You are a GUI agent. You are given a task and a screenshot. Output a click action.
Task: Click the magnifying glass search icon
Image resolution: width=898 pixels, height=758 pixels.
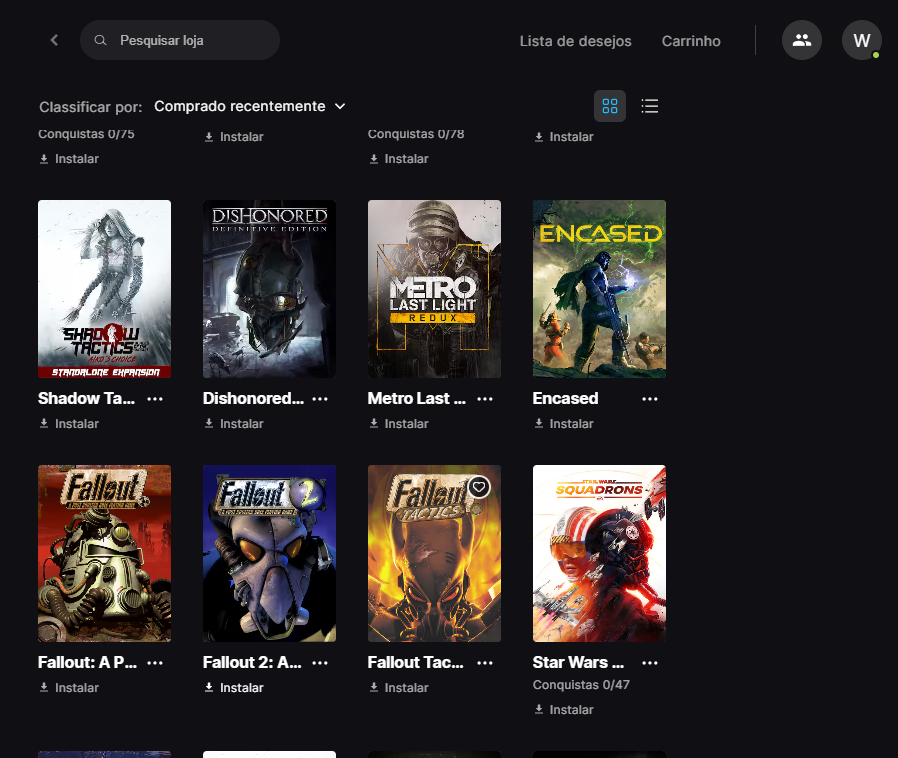[x=100, y=41]
